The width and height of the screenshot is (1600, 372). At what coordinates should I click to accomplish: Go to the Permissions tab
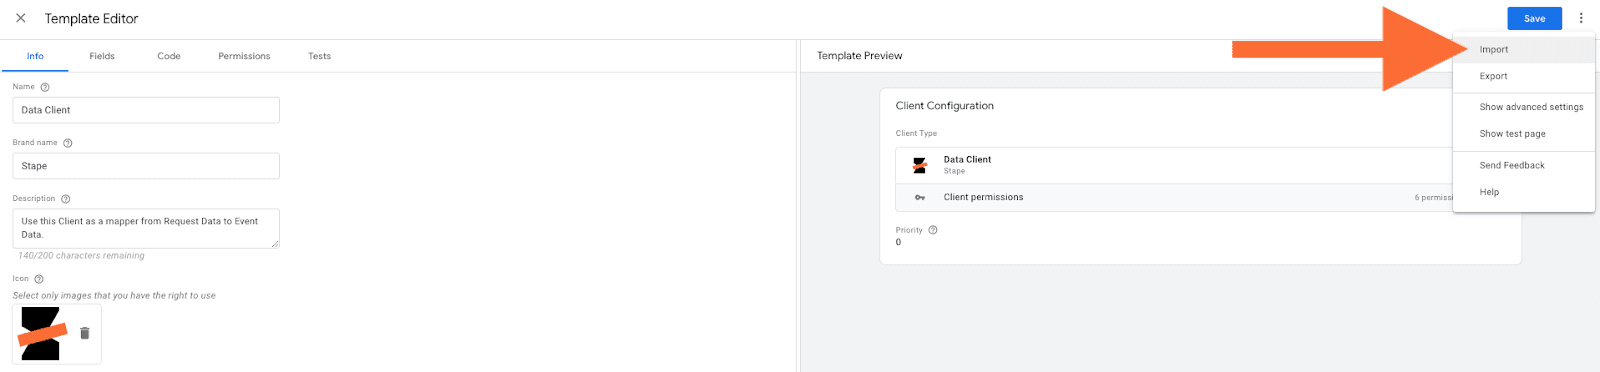pyautogui.click(x=244, y=56)
